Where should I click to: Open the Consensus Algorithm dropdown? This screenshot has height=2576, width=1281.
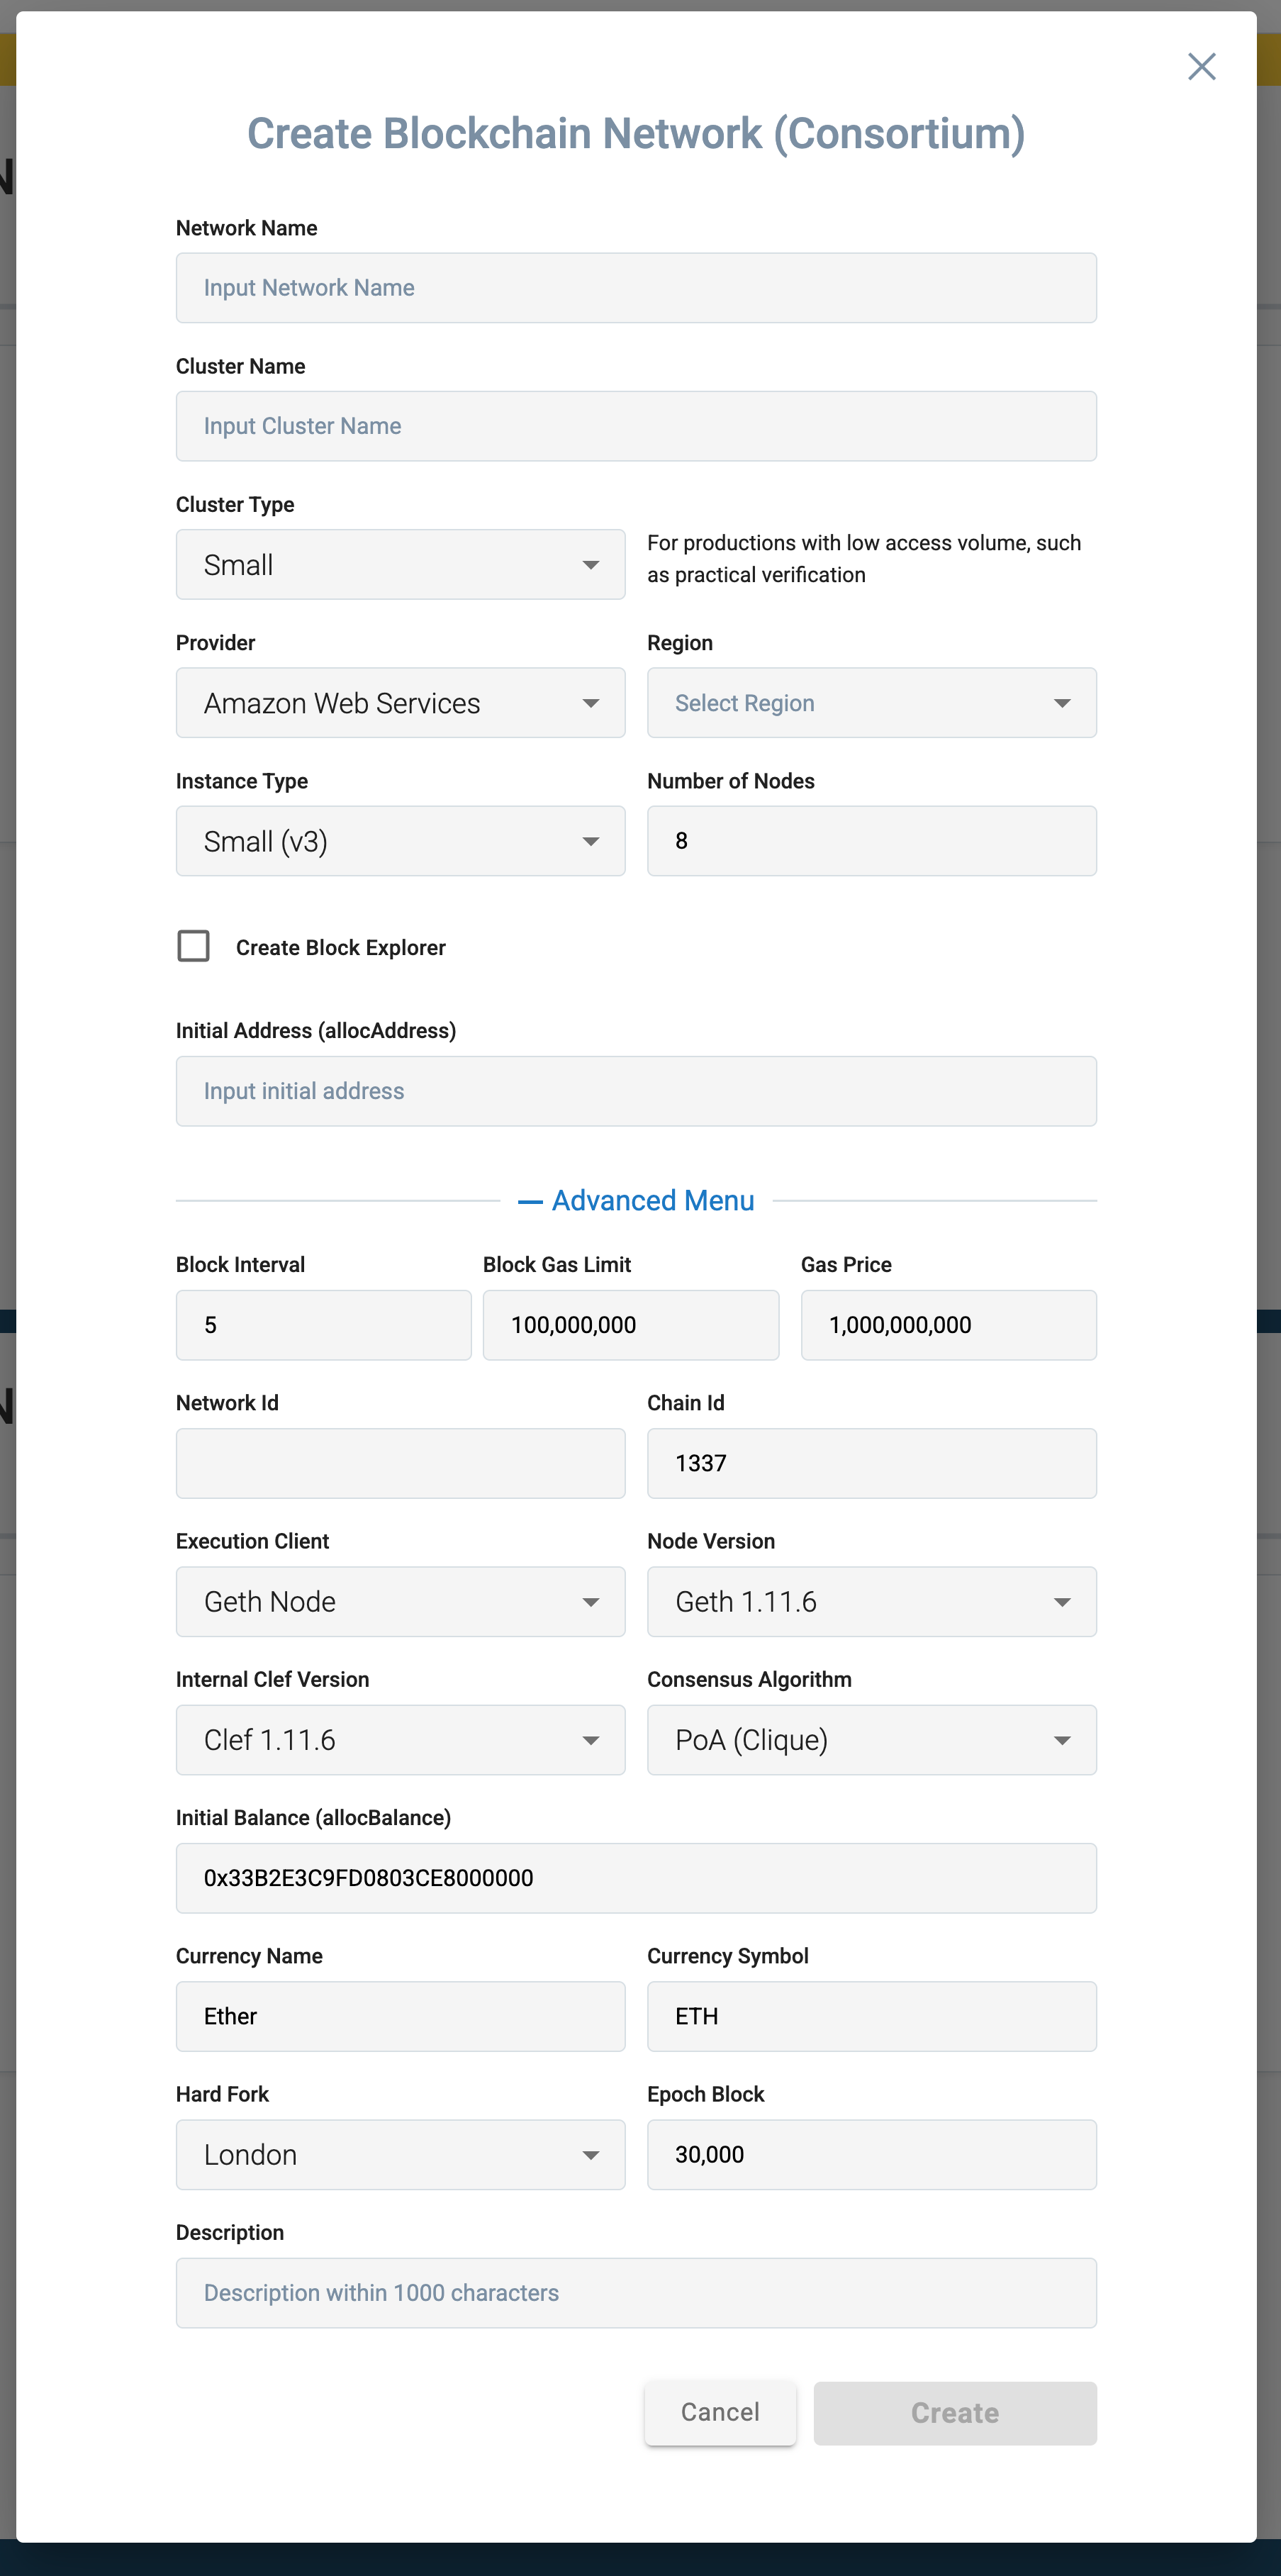[872, 1740]
